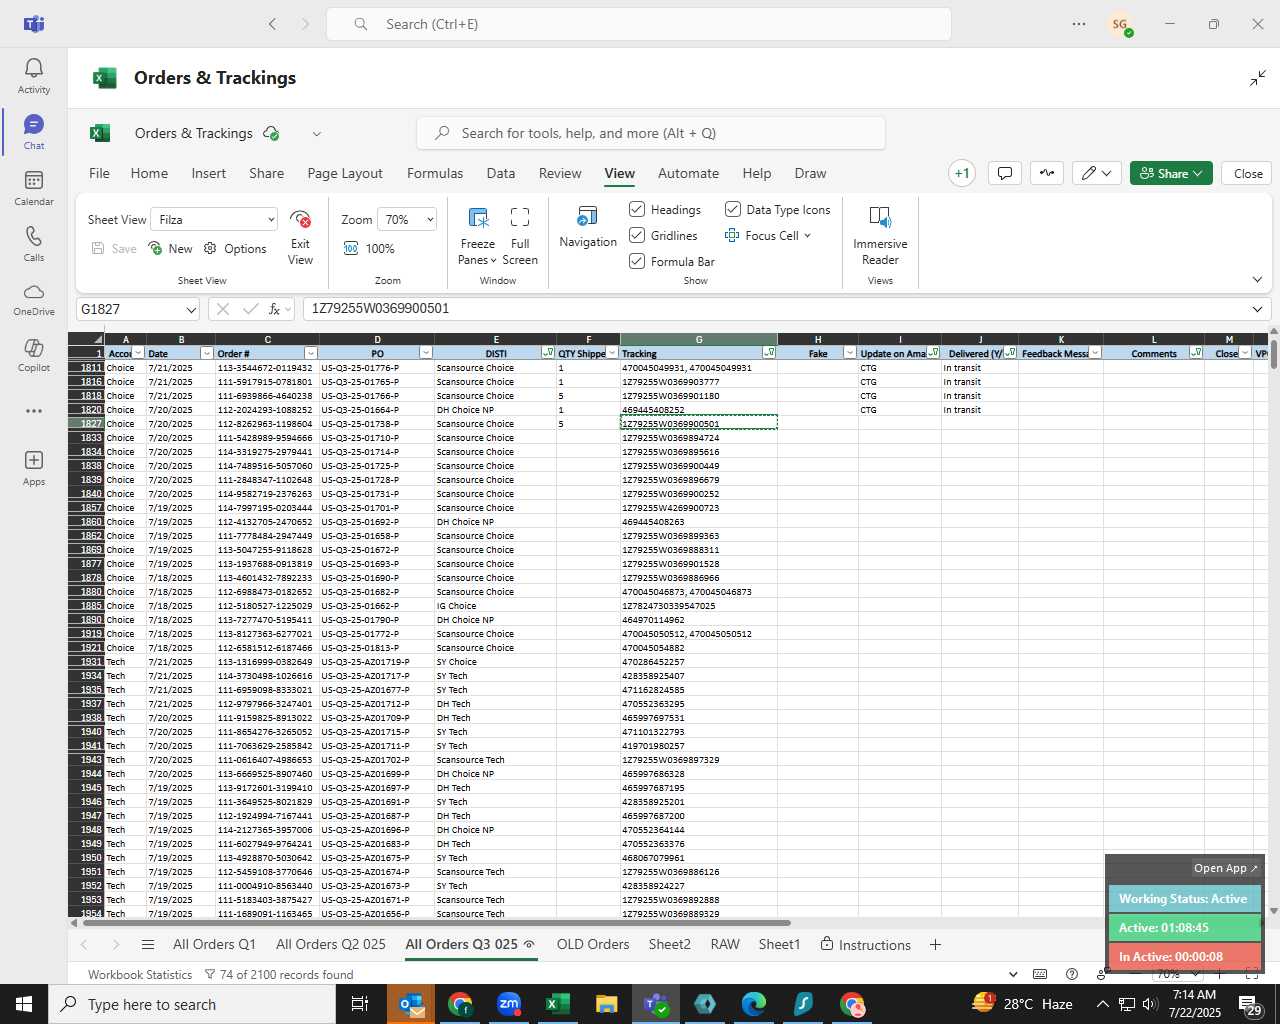Open the All Orders Q1 sheet
1280x1024 pixels.
[214, 944]
